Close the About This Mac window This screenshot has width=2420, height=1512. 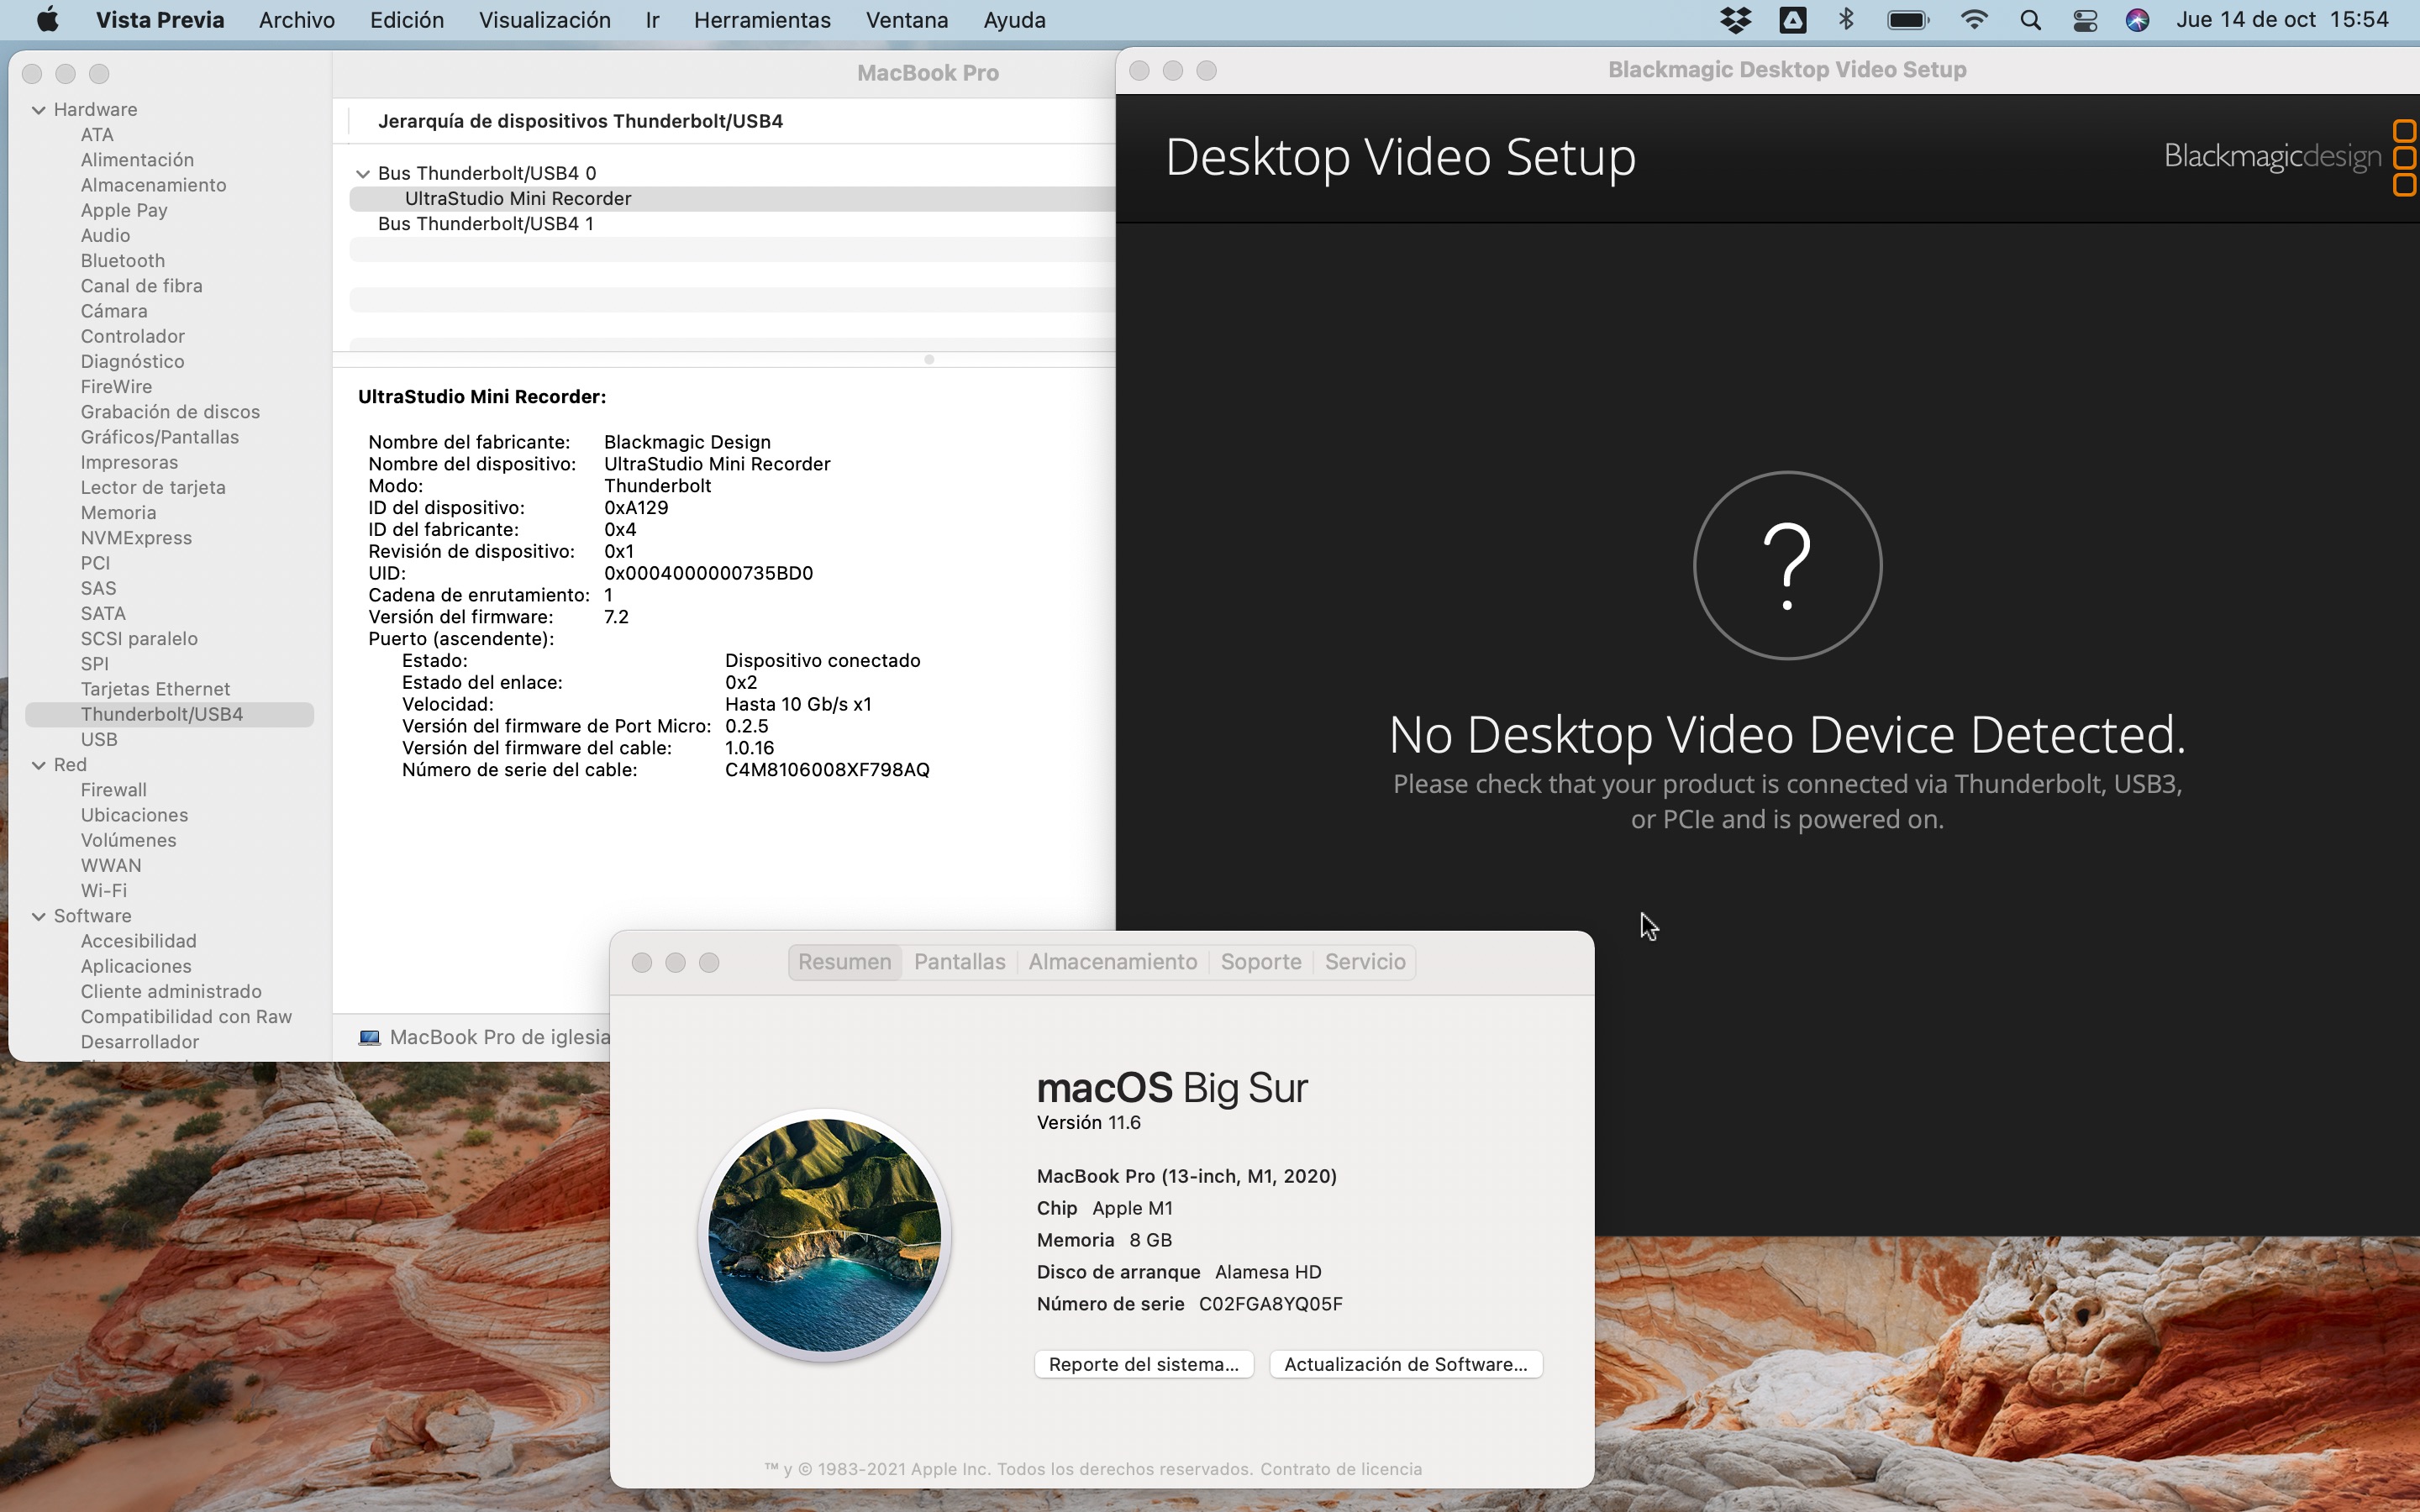coord(642,962)
